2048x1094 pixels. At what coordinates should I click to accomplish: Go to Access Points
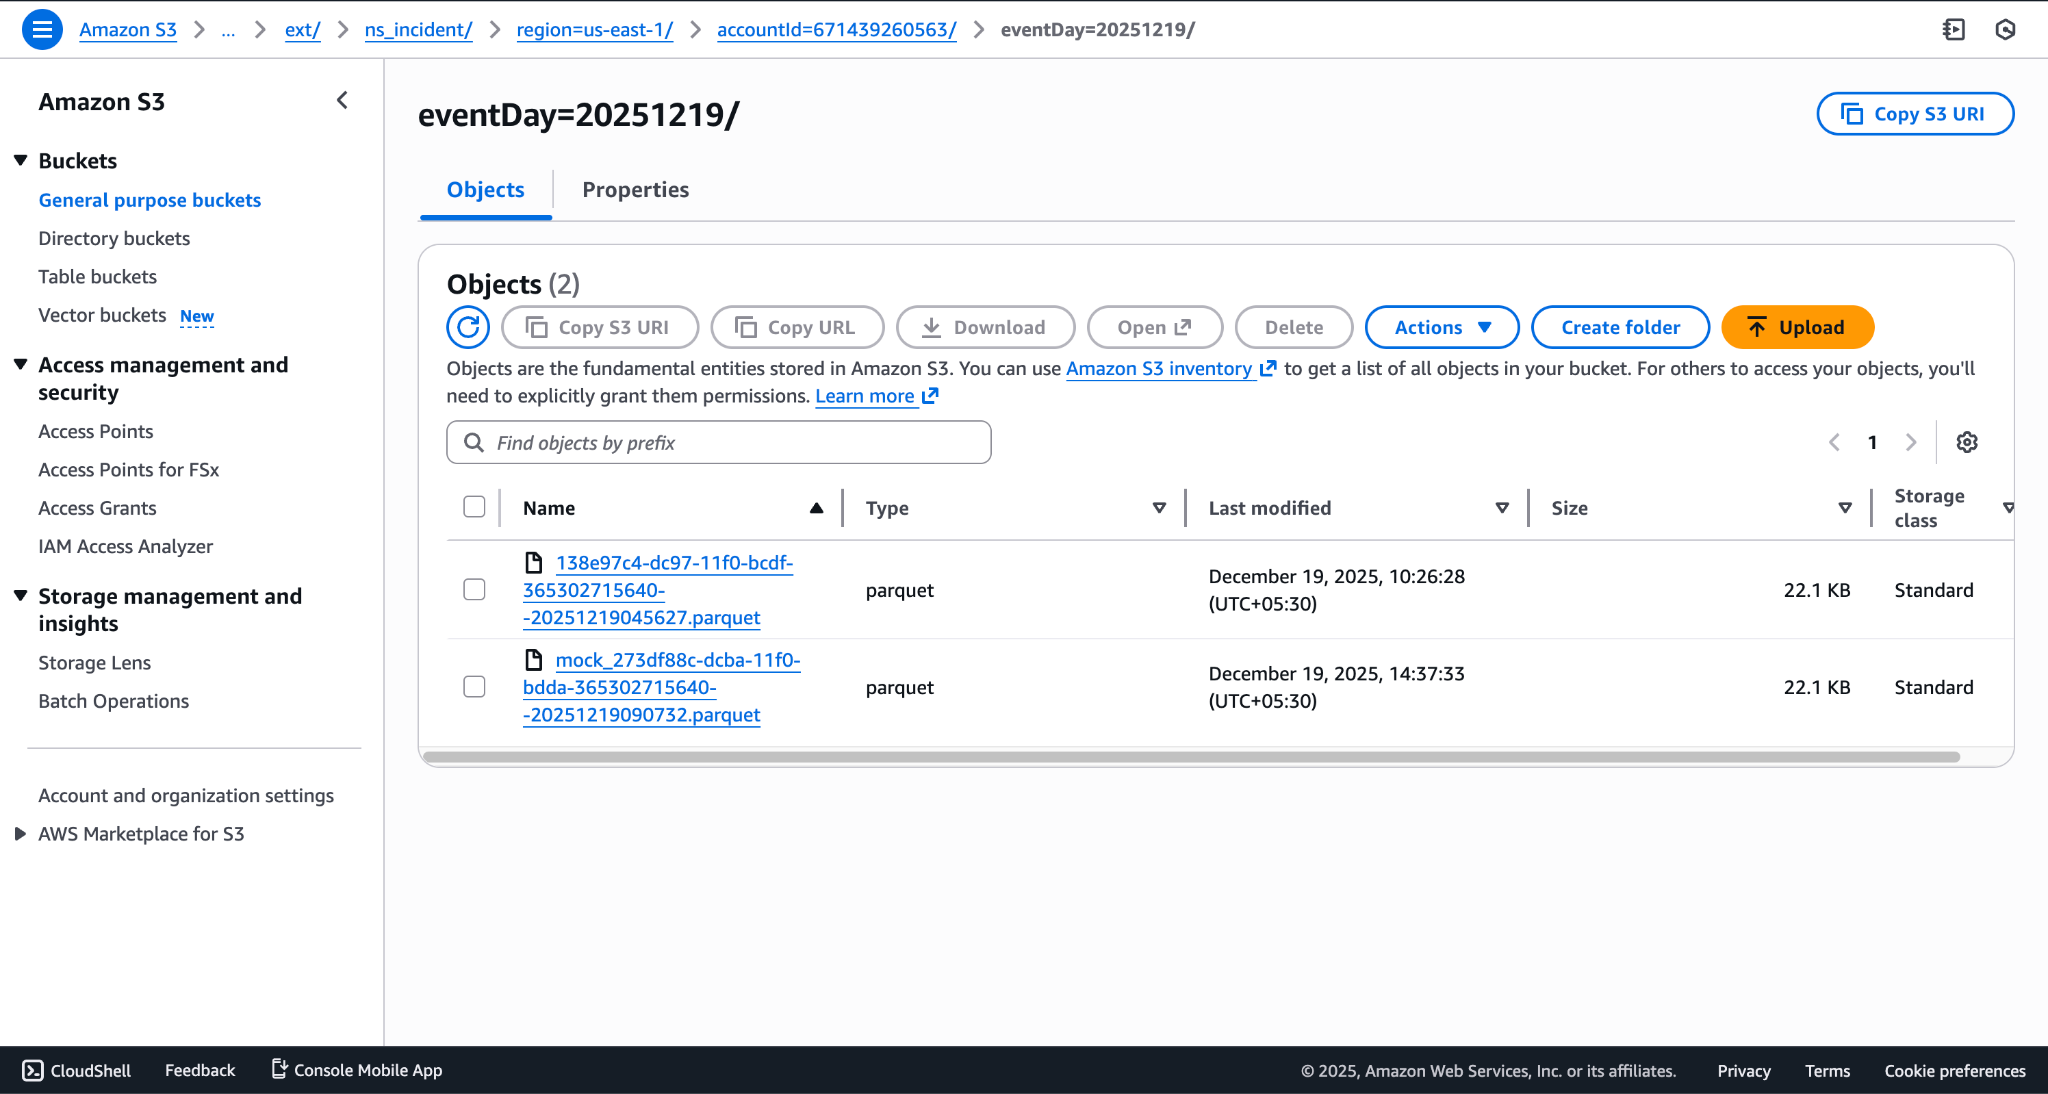coord(96,431)
